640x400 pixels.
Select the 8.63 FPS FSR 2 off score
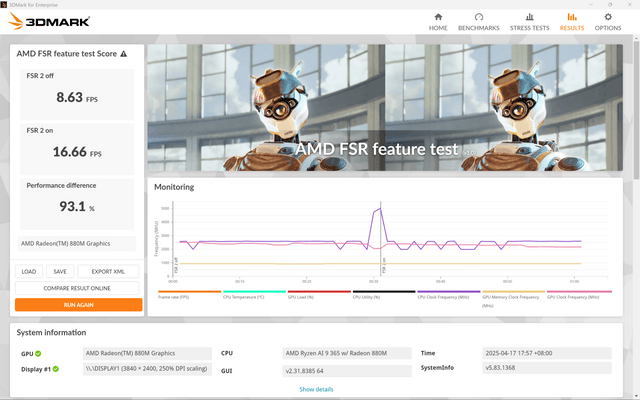click(x=77, y=97)
